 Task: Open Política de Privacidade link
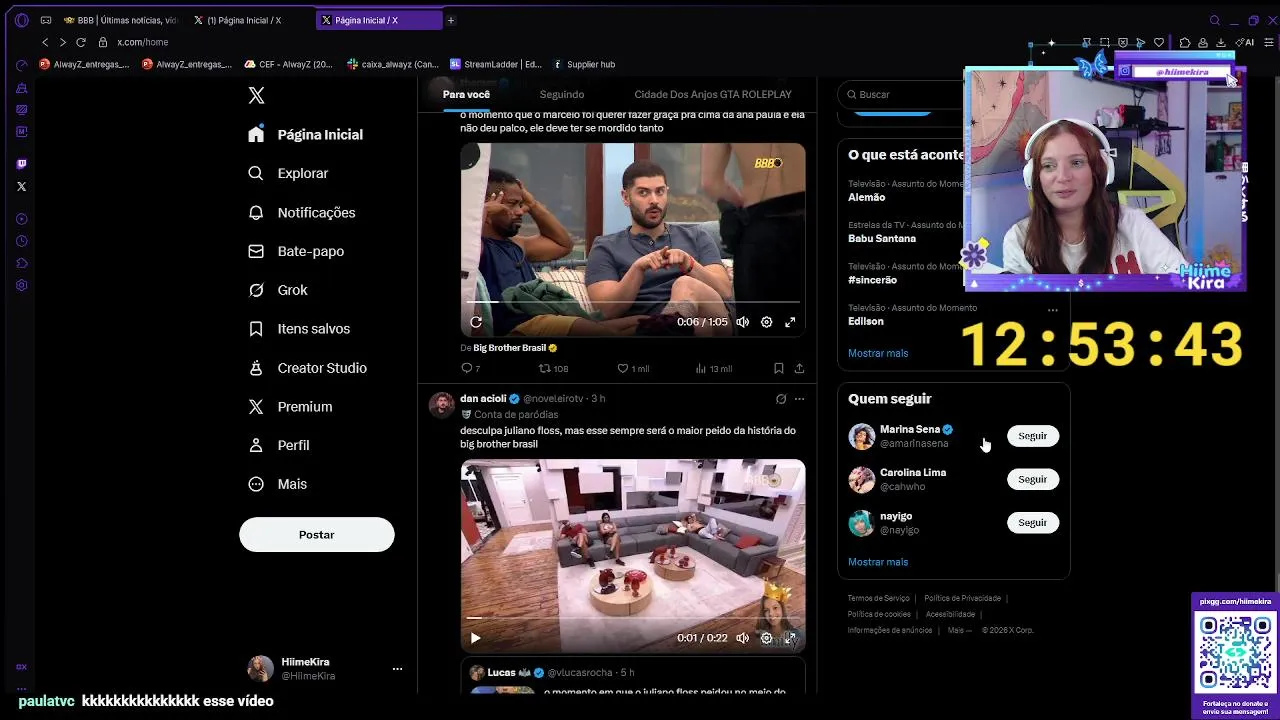click(x=962, y=598)
